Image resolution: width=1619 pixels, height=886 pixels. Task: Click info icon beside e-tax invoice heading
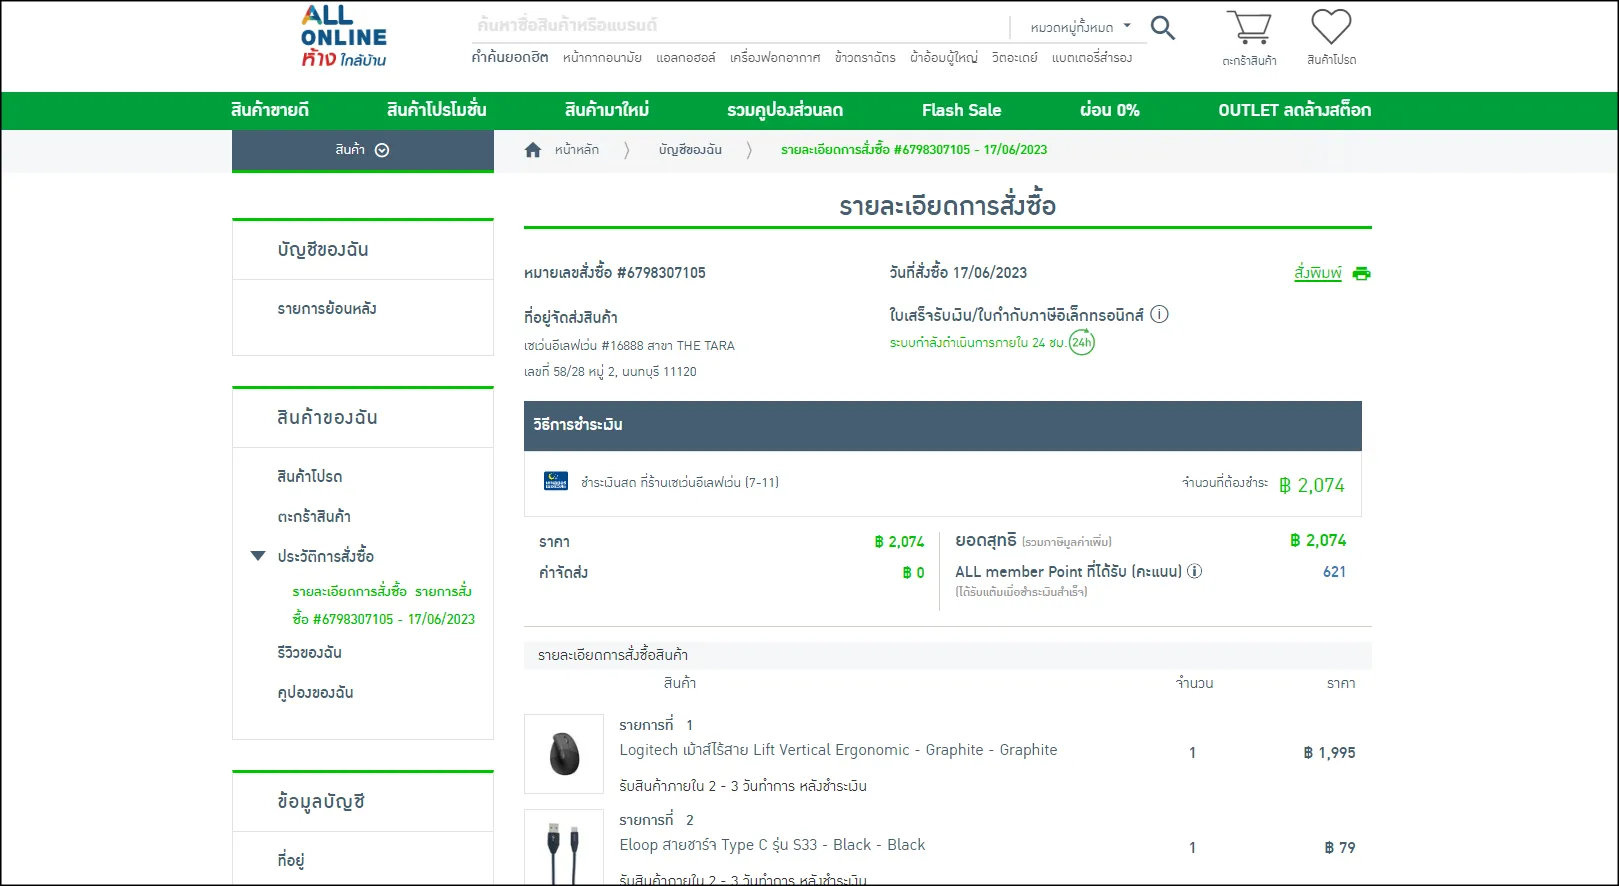pyautogui.click(x=1159, y=315)
